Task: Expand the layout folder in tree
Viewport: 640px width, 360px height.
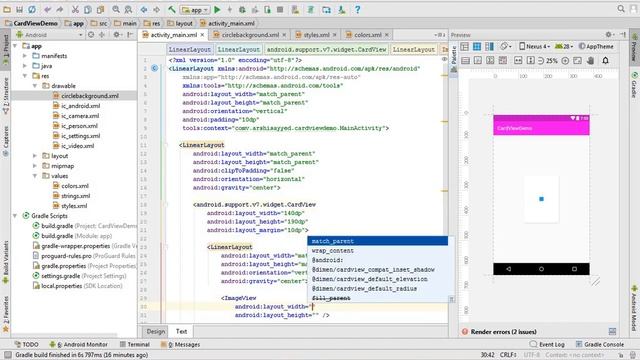Action: [x=35, y=156]
